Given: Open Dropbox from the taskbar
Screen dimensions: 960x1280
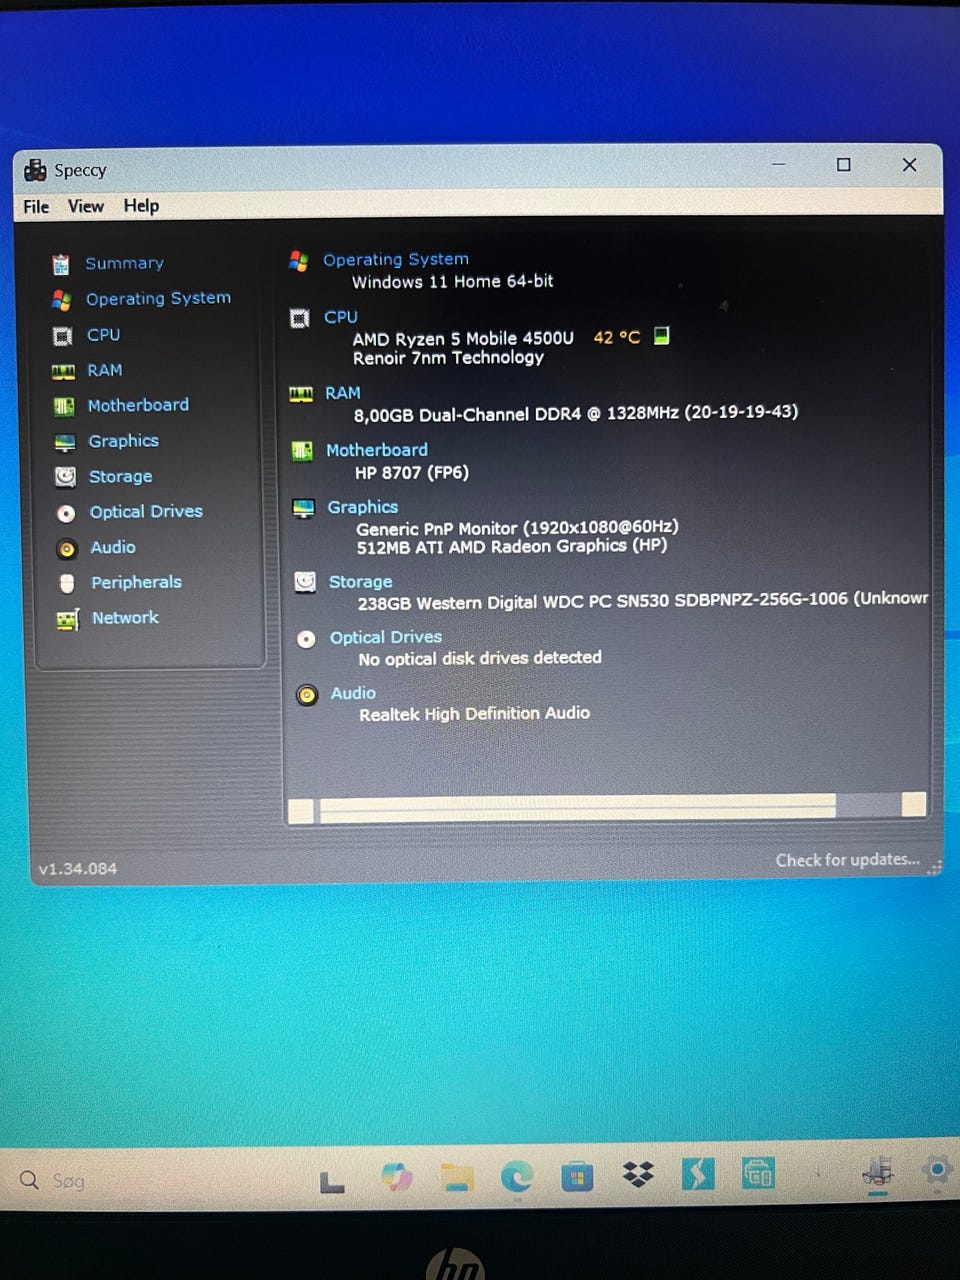Looking at the screenshot, I should (x=638, y=1175).
